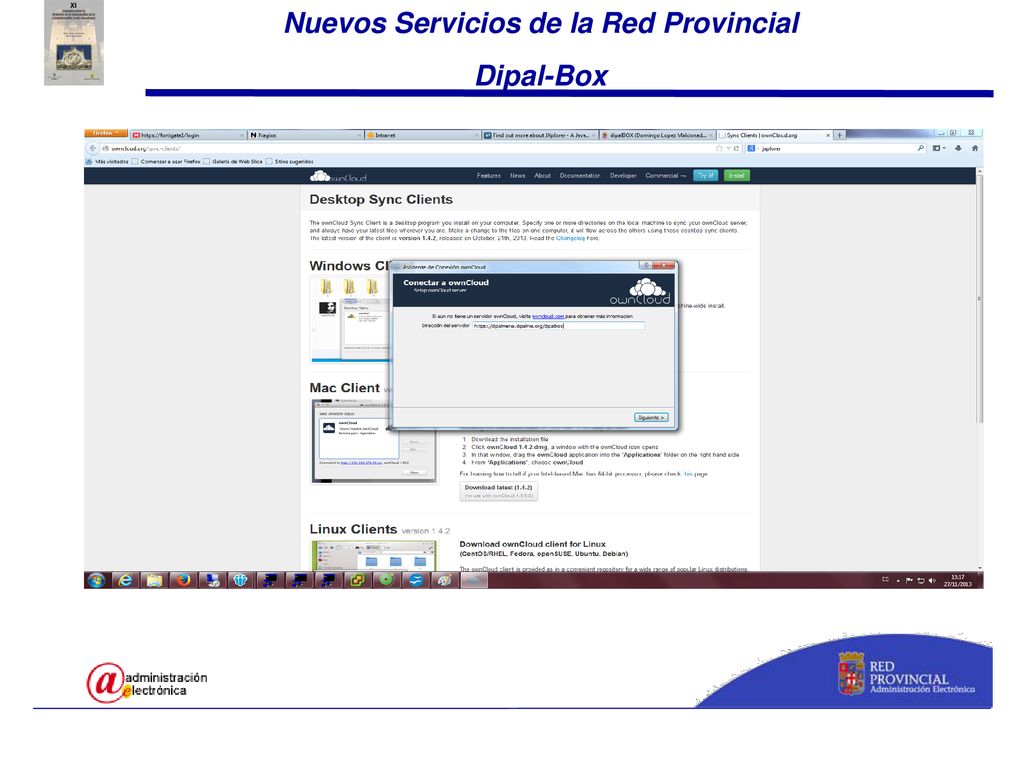Open Windows Explorer folder from the taskbar

pyautogui.click(x=153, y=581)
